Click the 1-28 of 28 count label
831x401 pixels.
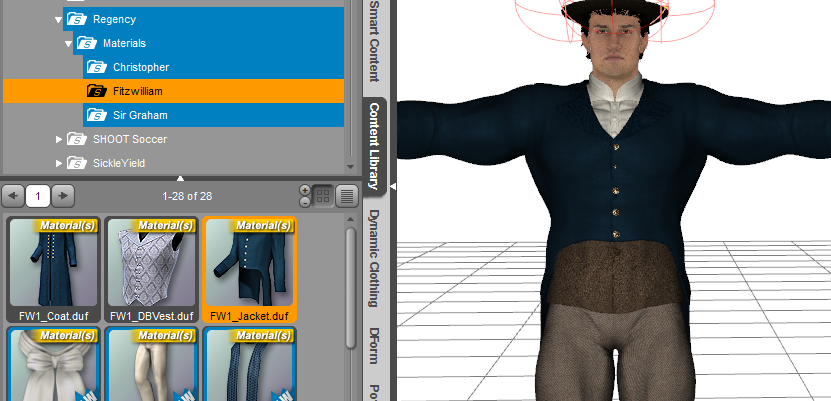click(187, 196)
